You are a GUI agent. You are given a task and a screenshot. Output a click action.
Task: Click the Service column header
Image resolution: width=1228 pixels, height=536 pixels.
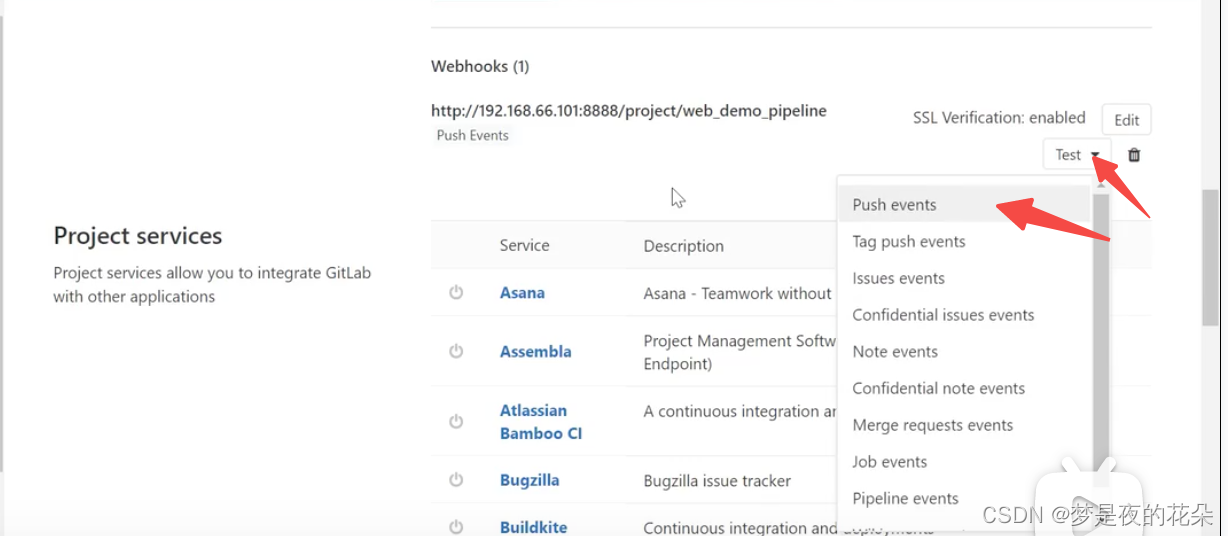click(525, 246)
